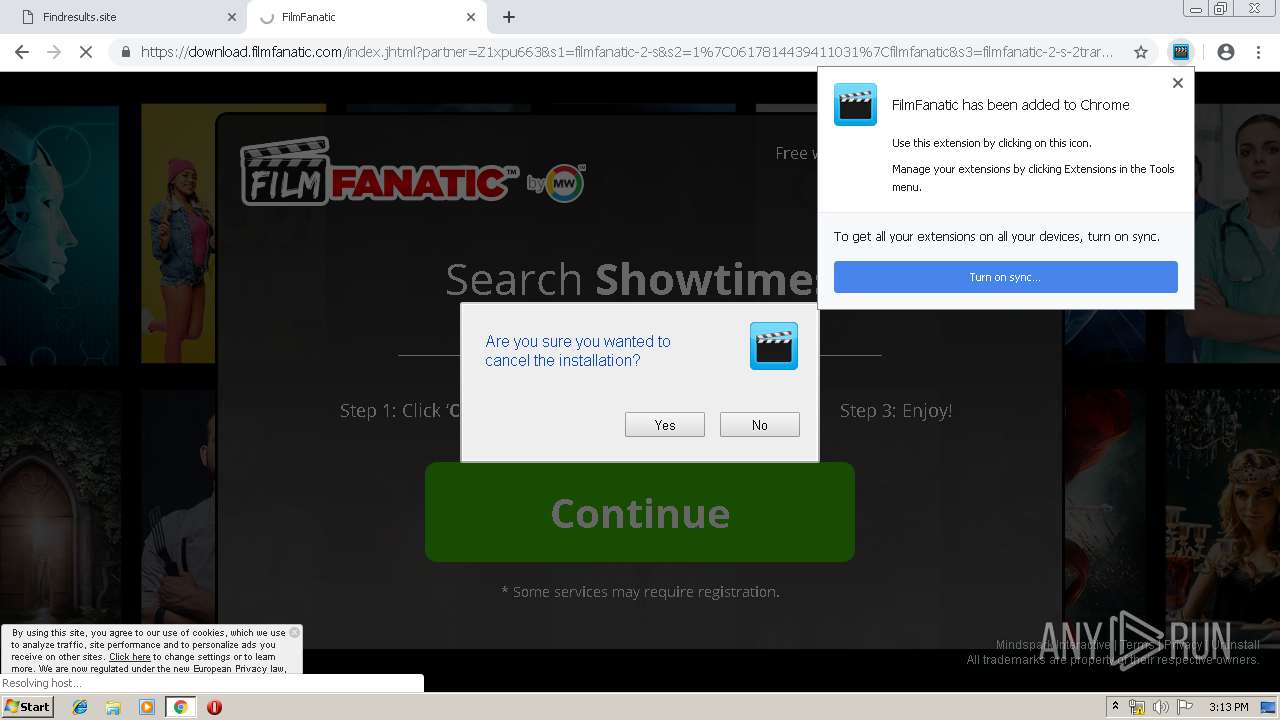Screen dimensions: 1280x720
Task: Open the media player taskbar icon
Action: point(147,707)
